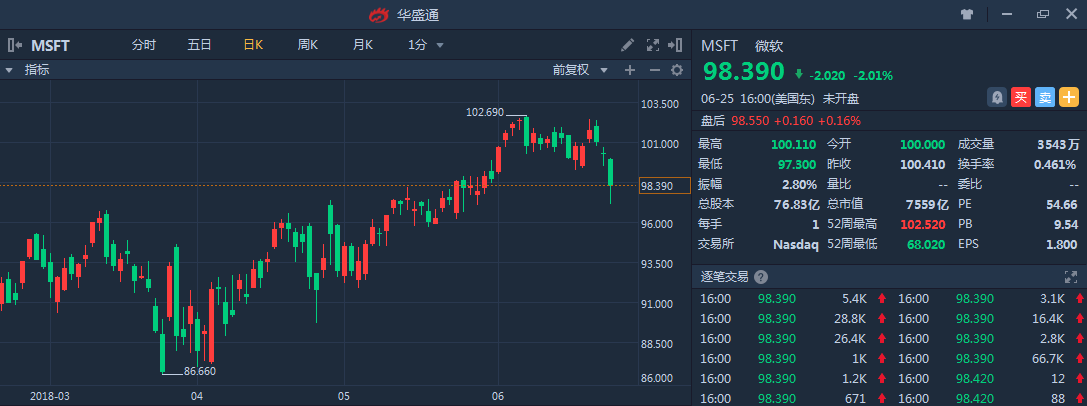
Task: Click the 最低 value 97.300
Action: click(798, 165)
